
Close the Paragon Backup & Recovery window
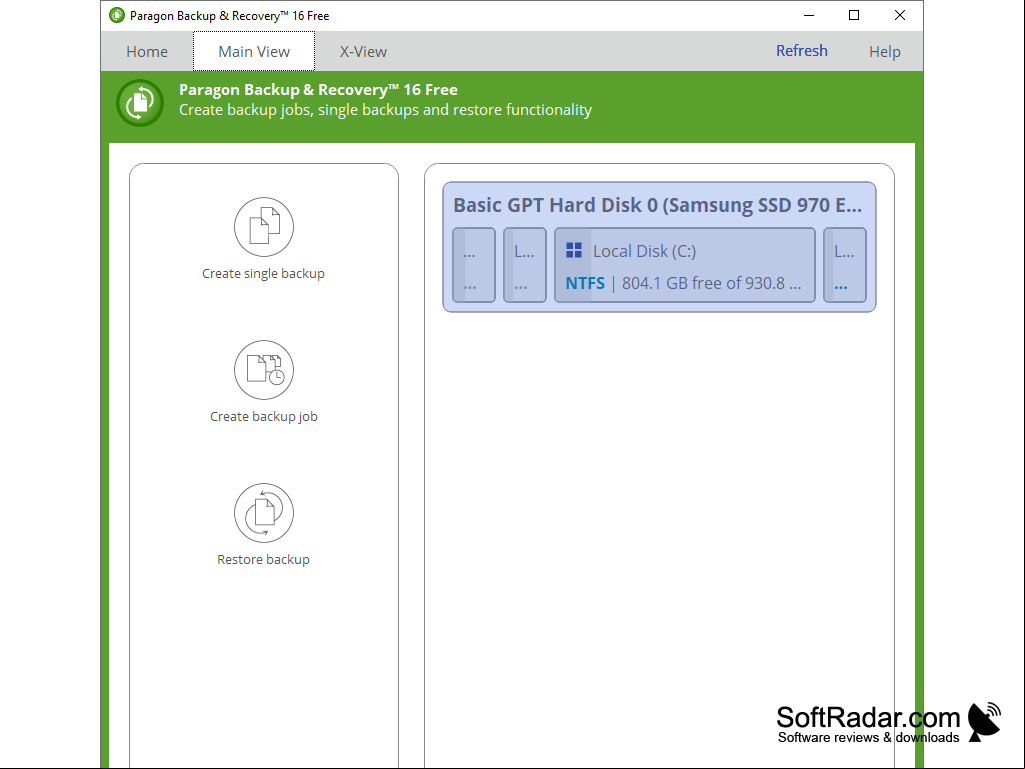(899, 15)
